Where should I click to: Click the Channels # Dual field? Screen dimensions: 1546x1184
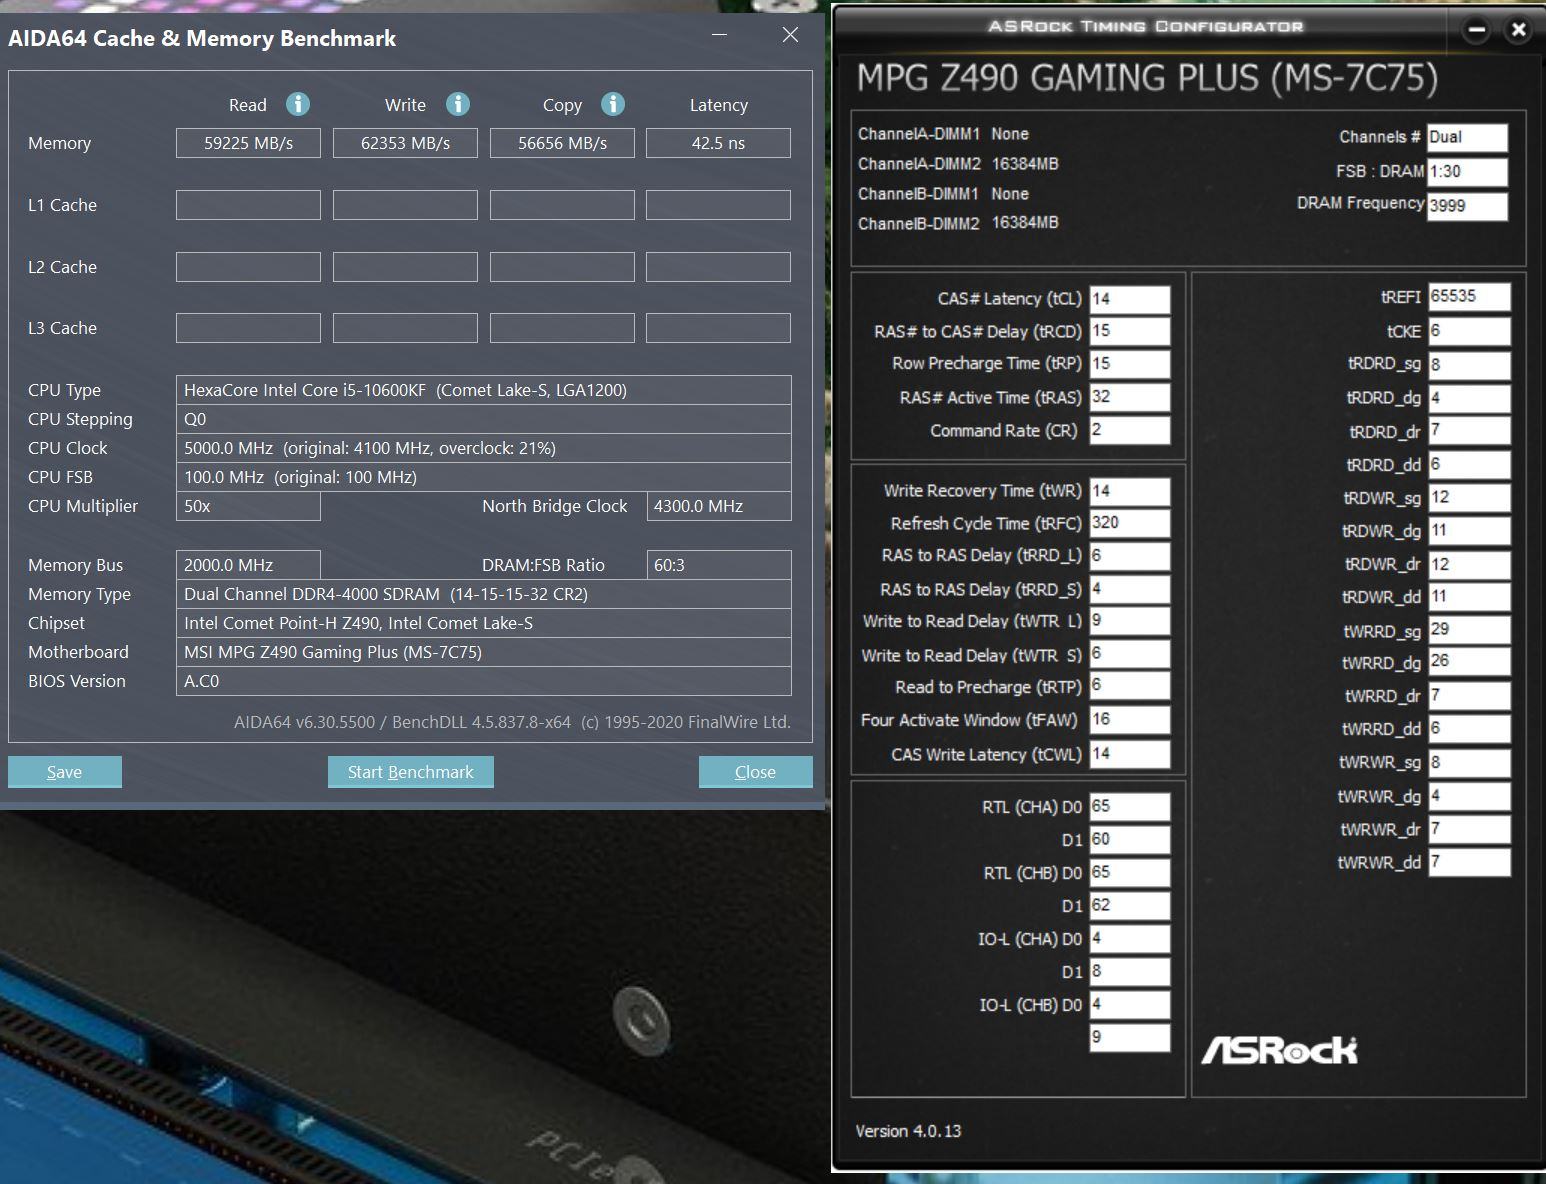1467,137
